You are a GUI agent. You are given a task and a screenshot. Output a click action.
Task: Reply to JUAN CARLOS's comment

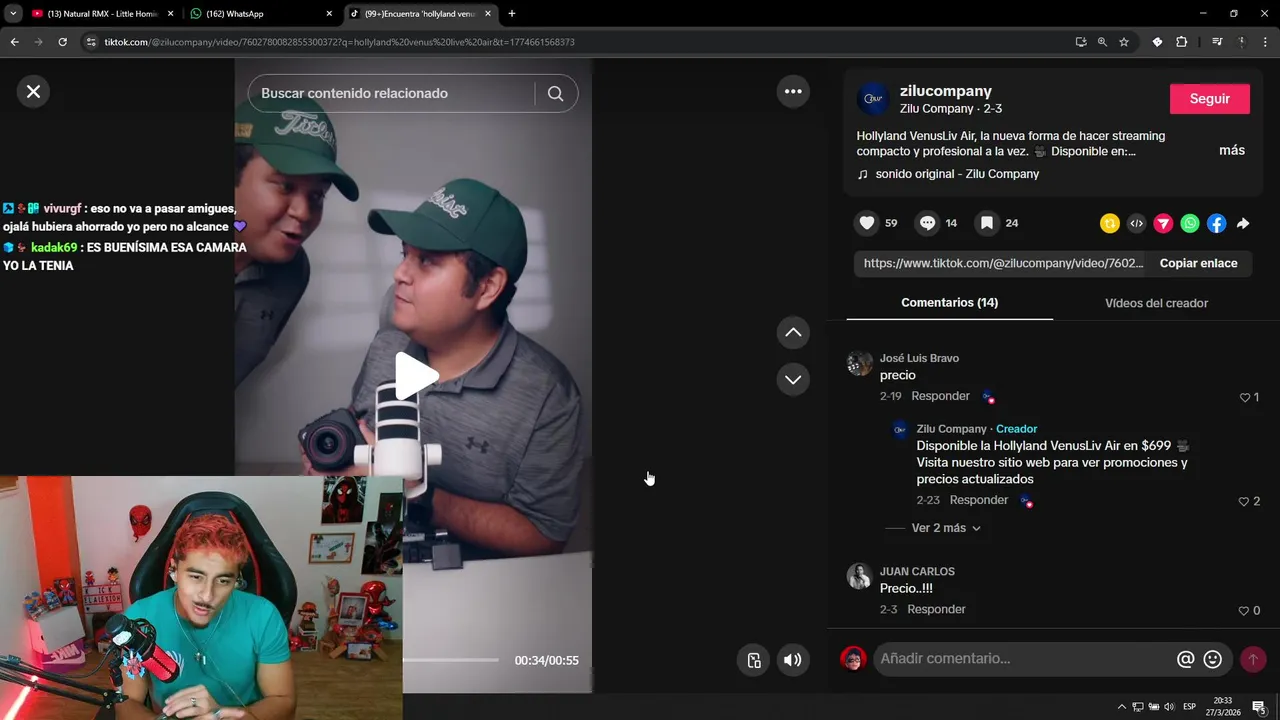click(x=936, y=609)
